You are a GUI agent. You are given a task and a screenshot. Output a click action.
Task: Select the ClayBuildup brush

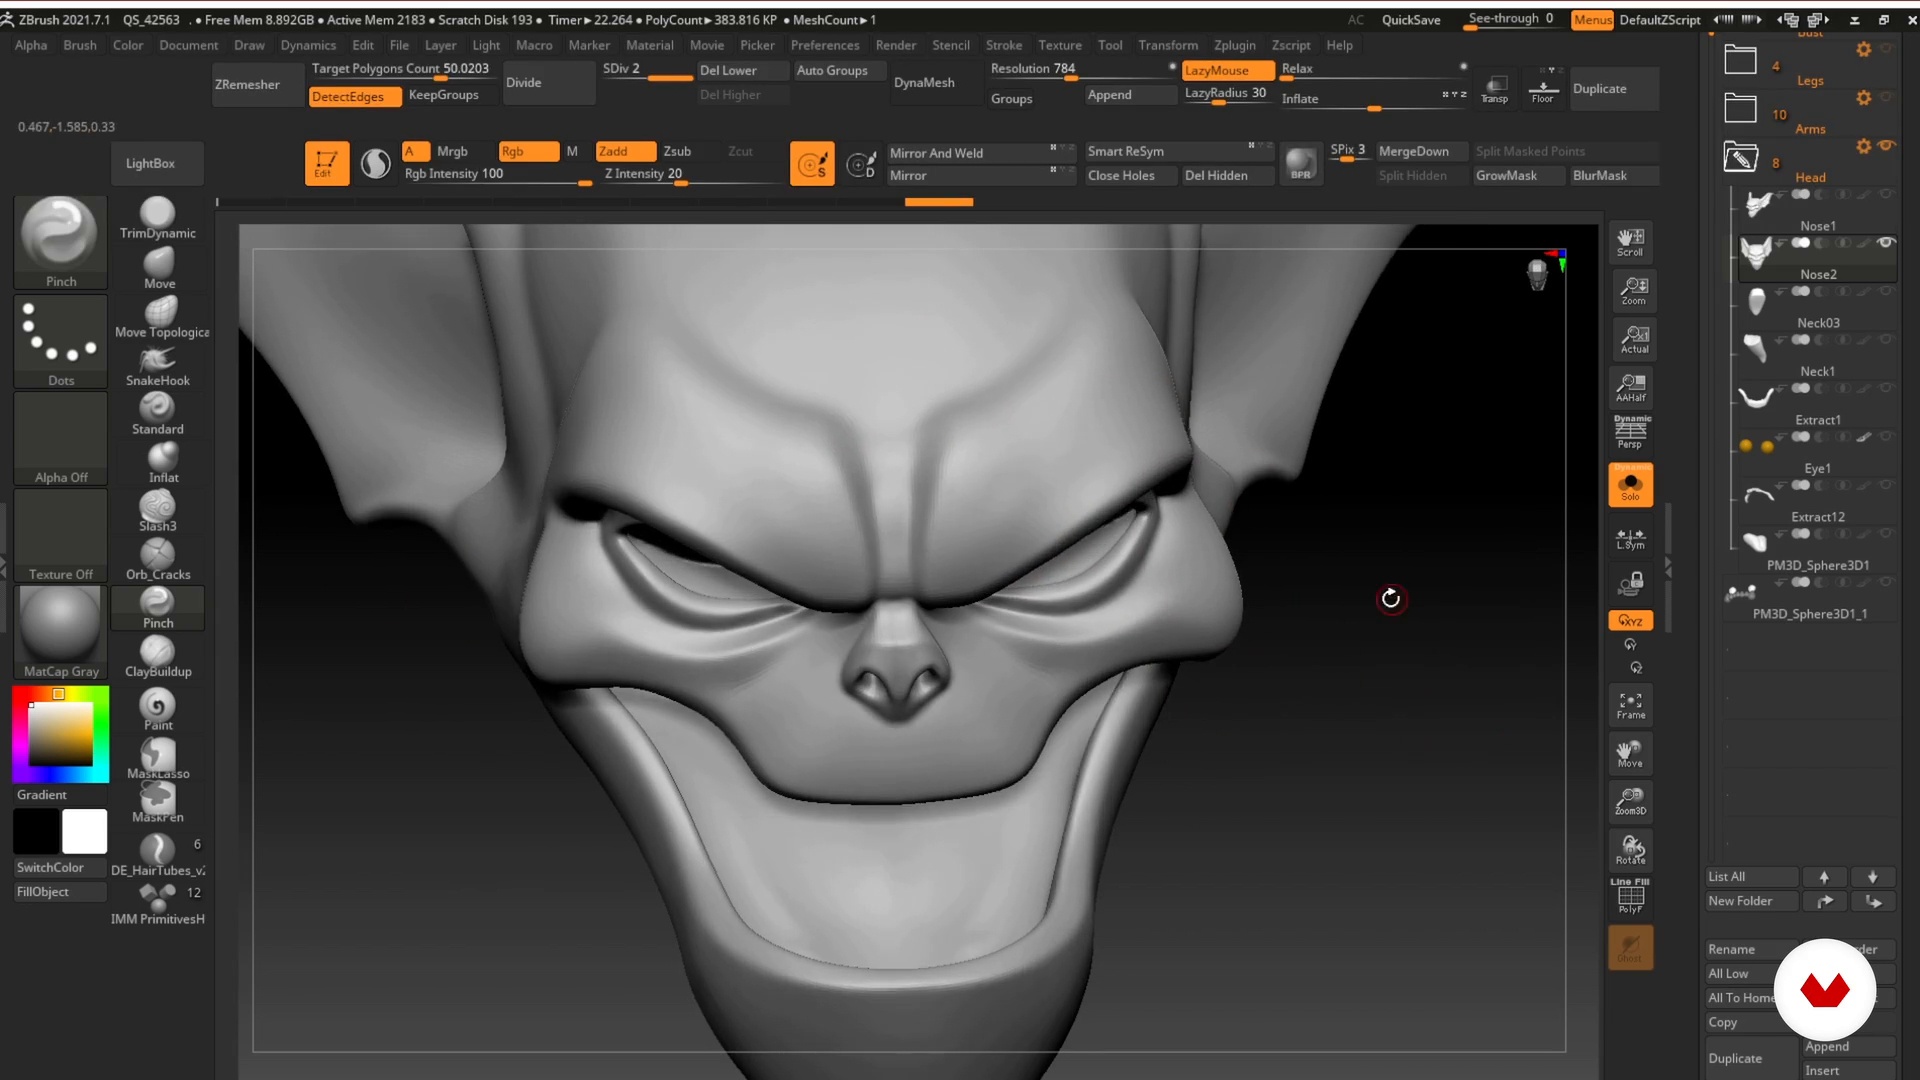pyautogui.click(x=158, y=657)
